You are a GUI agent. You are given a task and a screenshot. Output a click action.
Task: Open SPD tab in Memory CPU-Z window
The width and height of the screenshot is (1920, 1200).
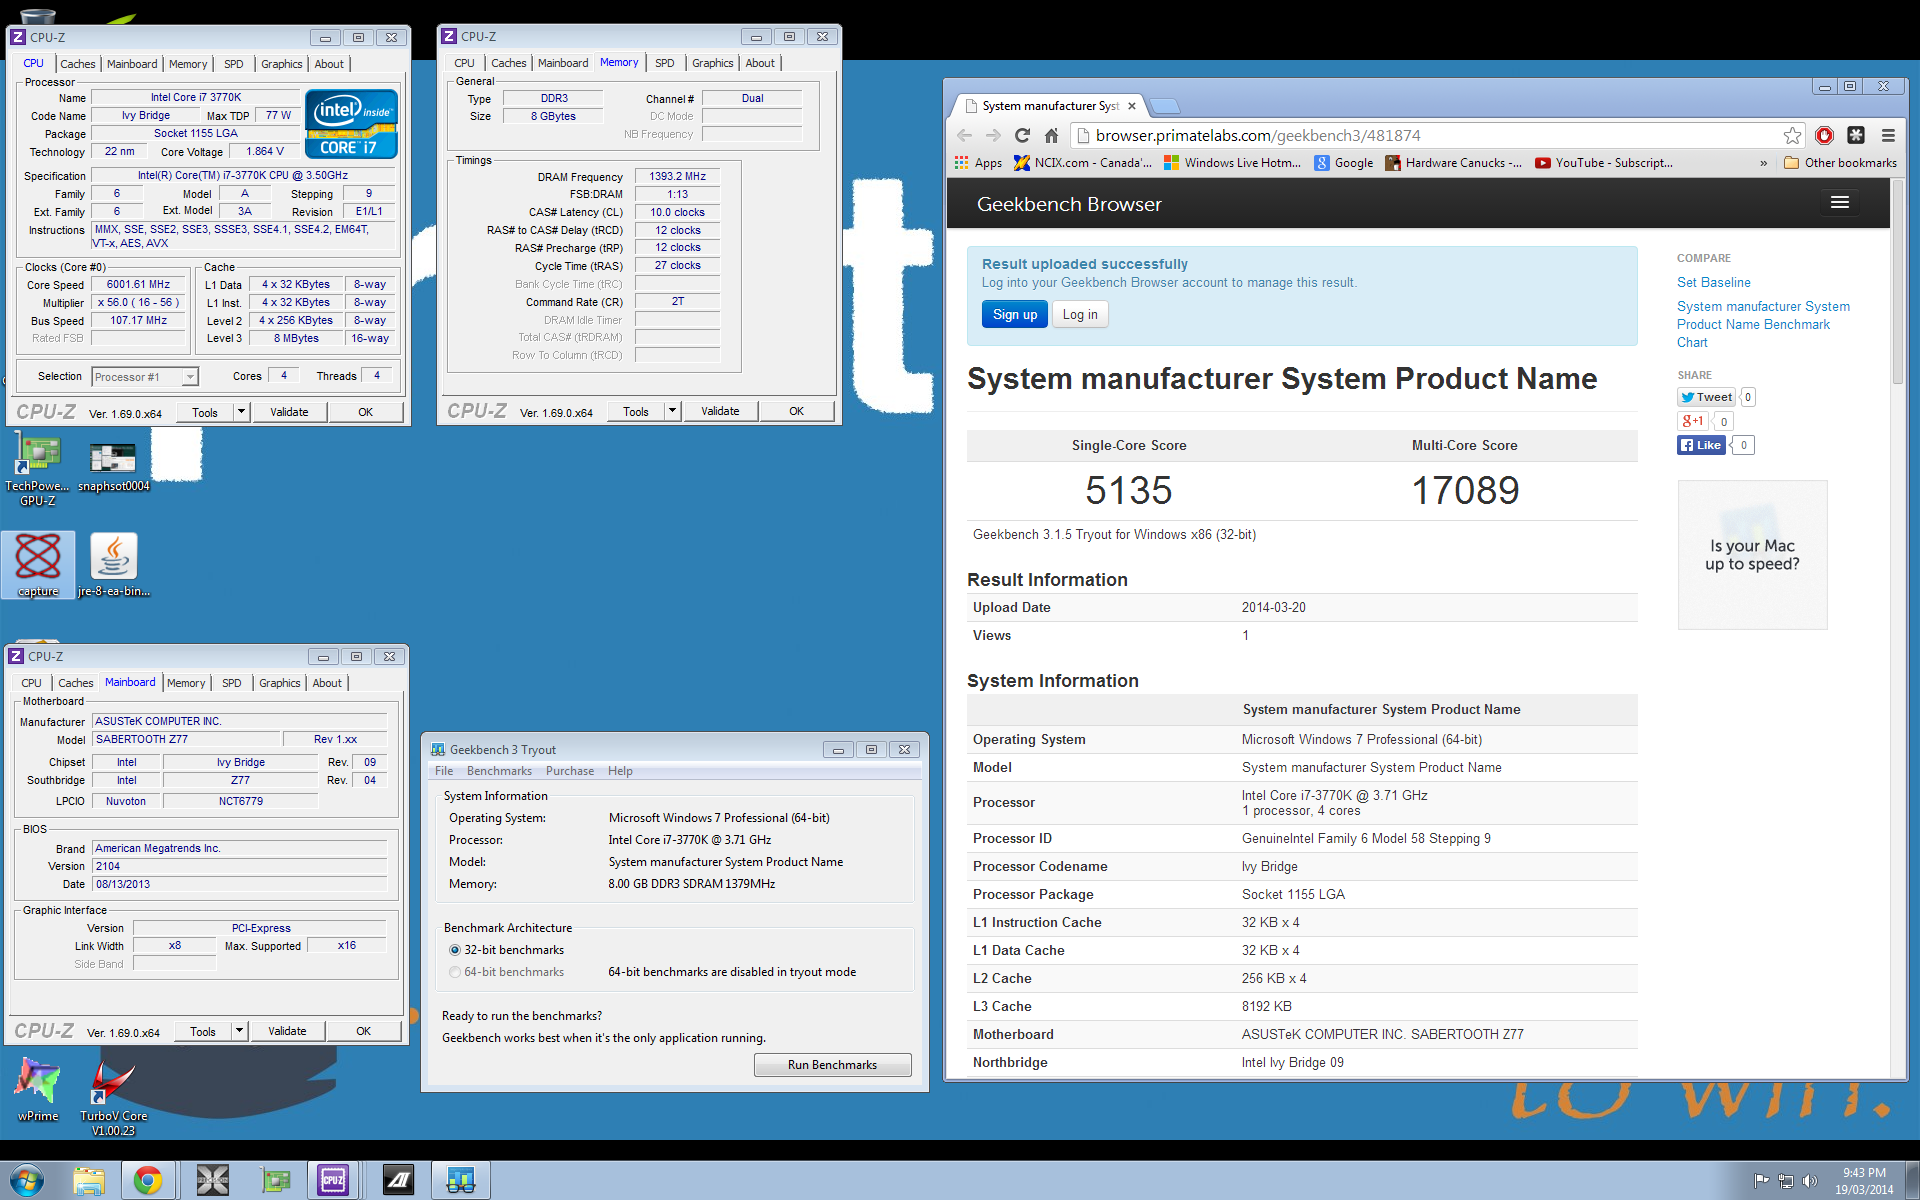(x=665, y=63)
